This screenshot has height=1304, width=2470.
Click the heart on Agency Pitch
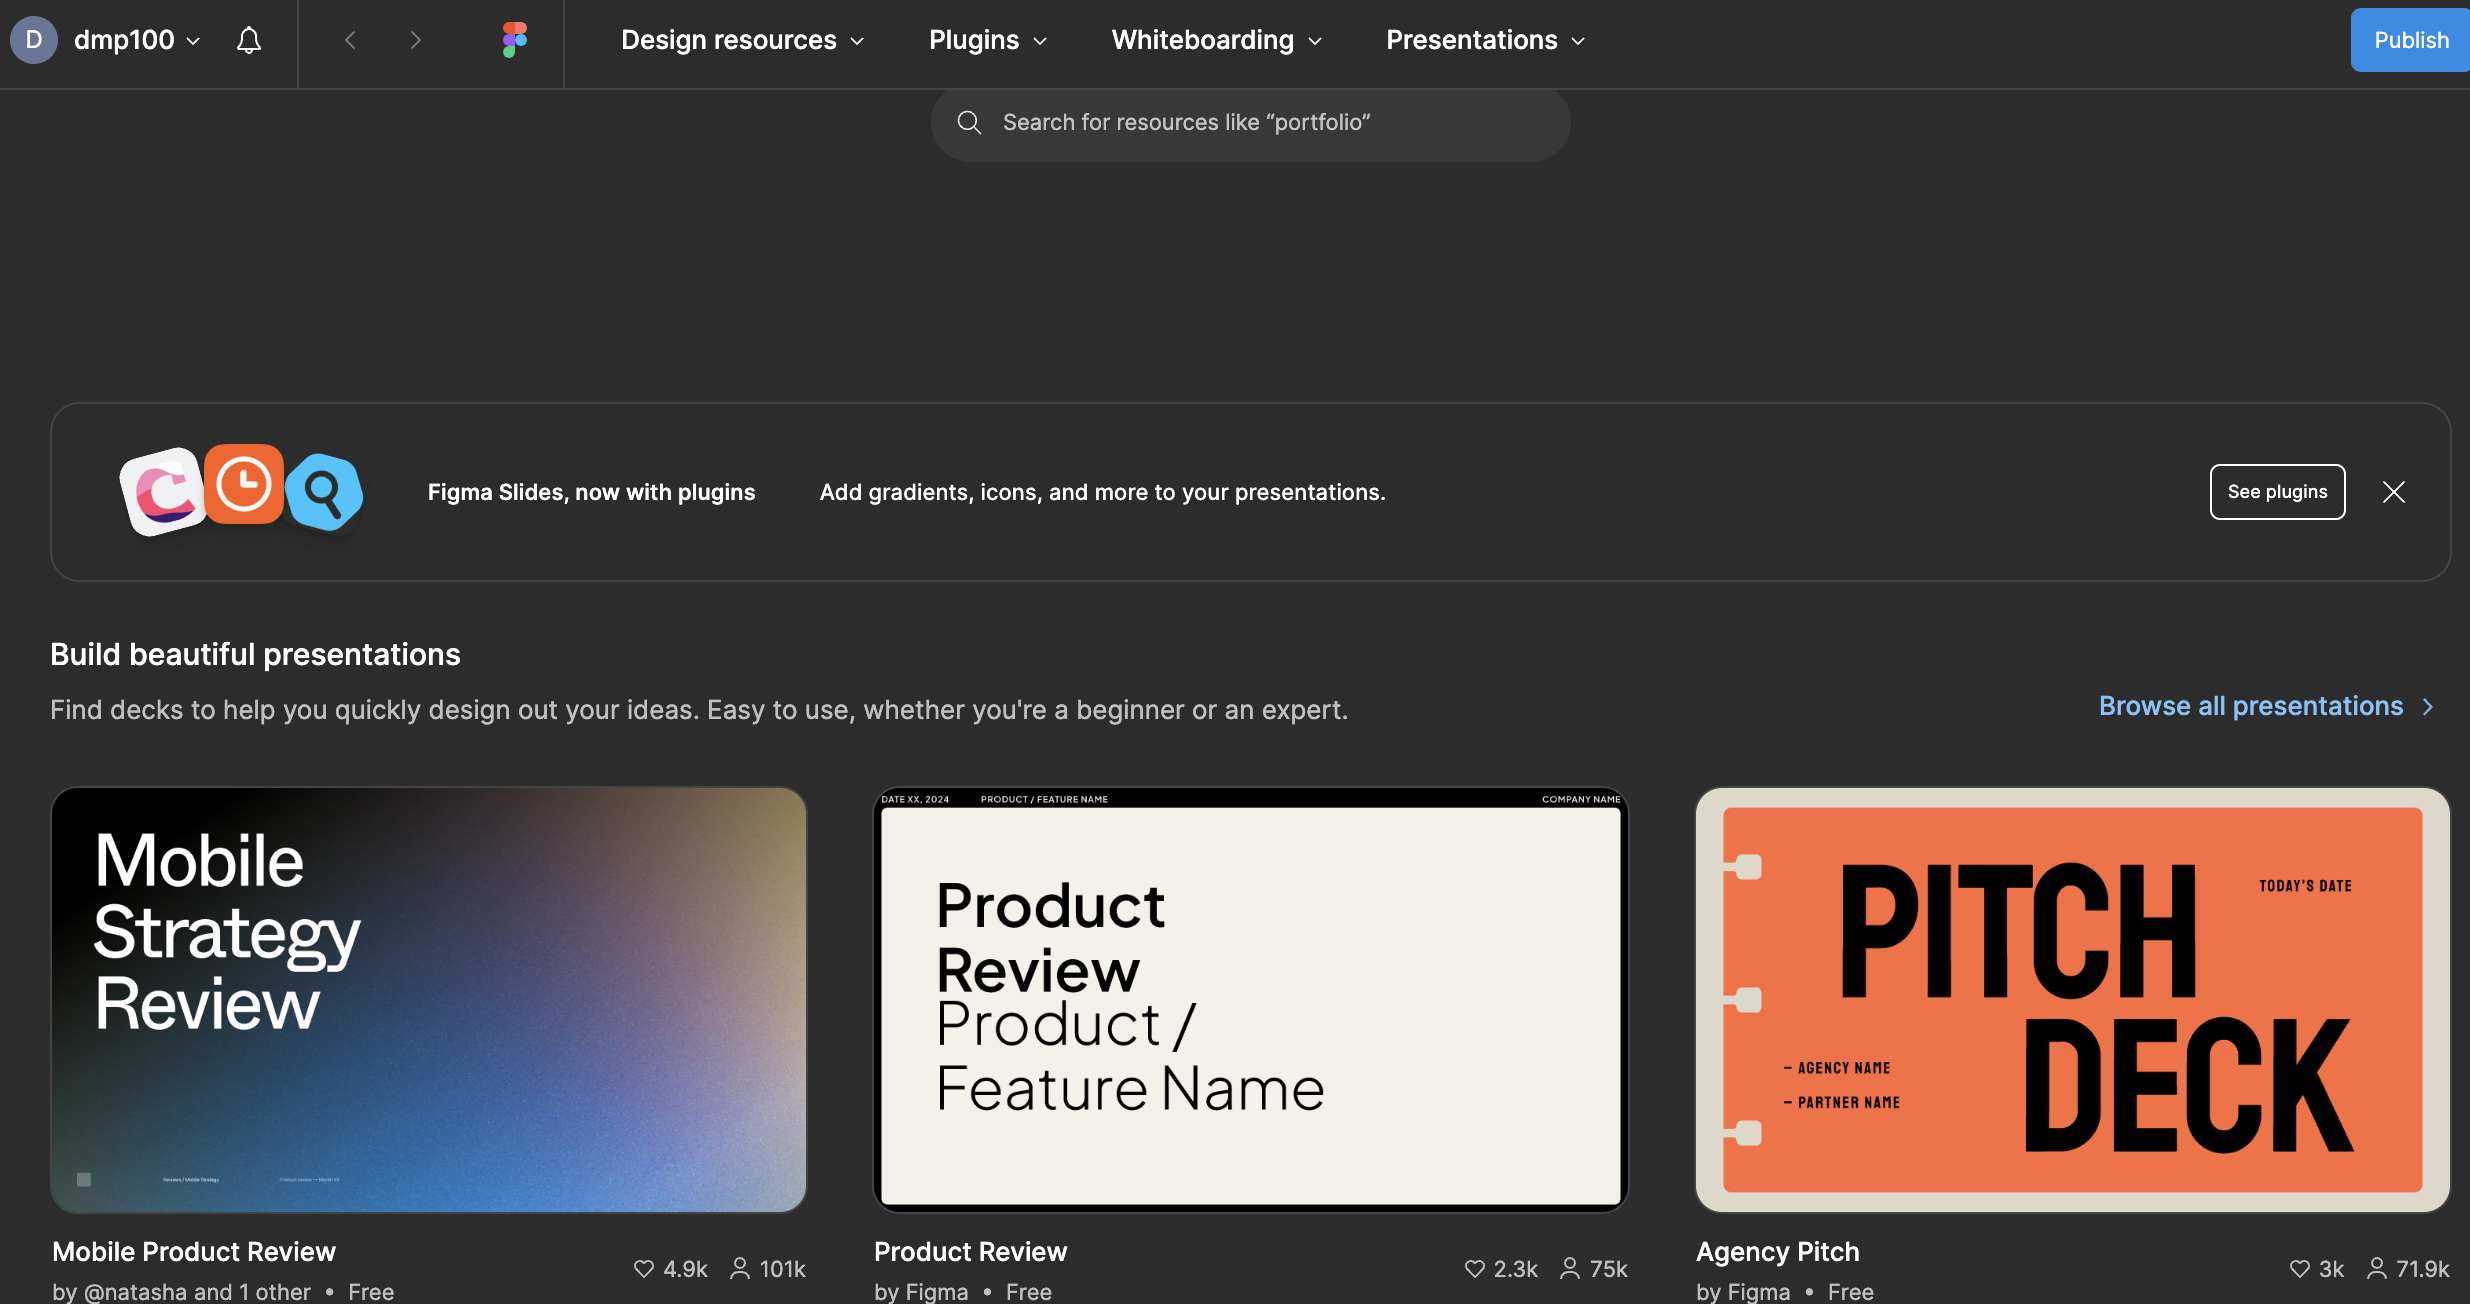click(2299, 1268)
